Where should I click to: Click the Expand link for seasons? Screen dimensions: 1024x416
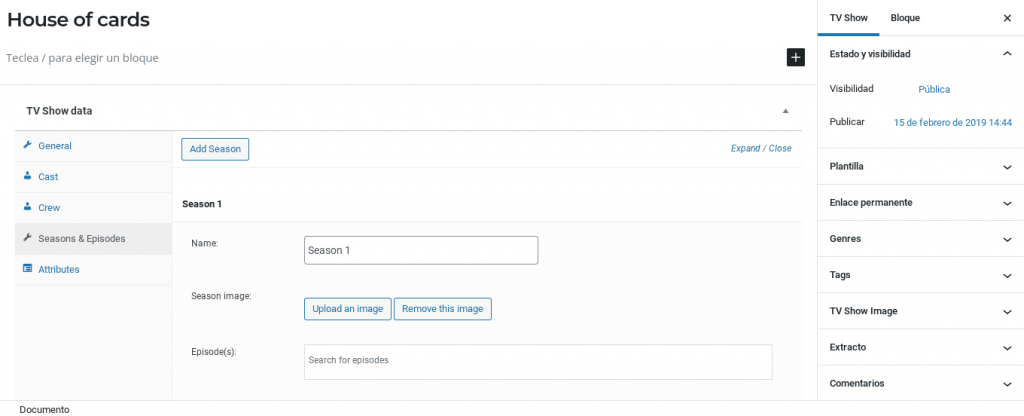(745, 148)
